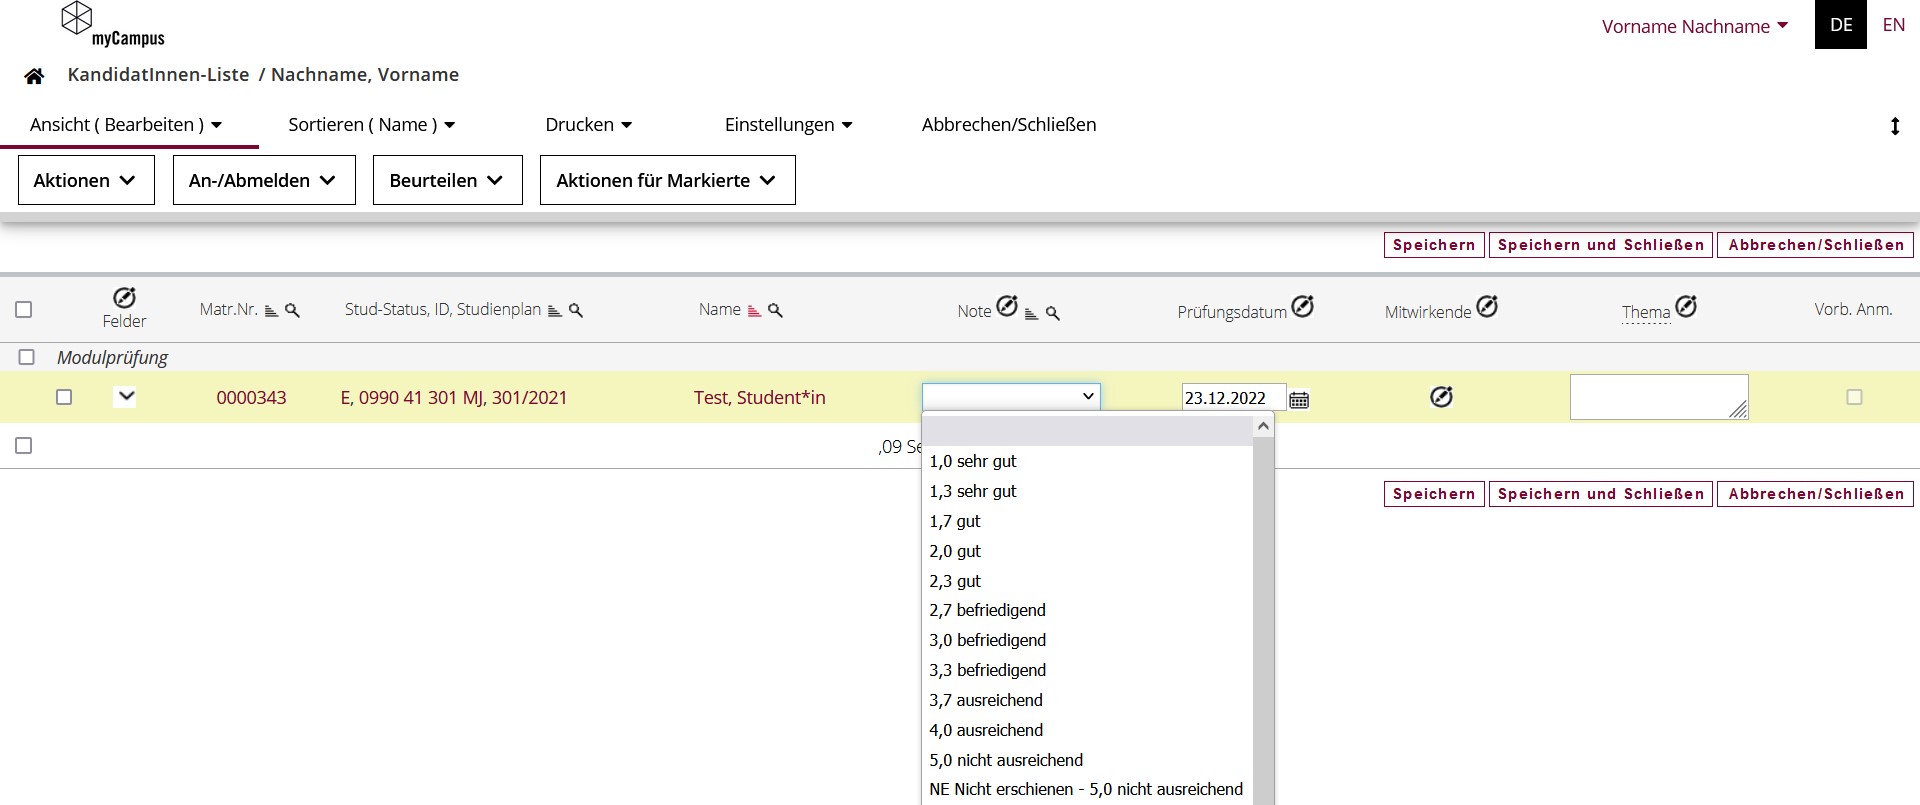This screenshot has height=805, width=1920.
Task: Toggle select-all checkbox in table header
Action: [24, 310]
